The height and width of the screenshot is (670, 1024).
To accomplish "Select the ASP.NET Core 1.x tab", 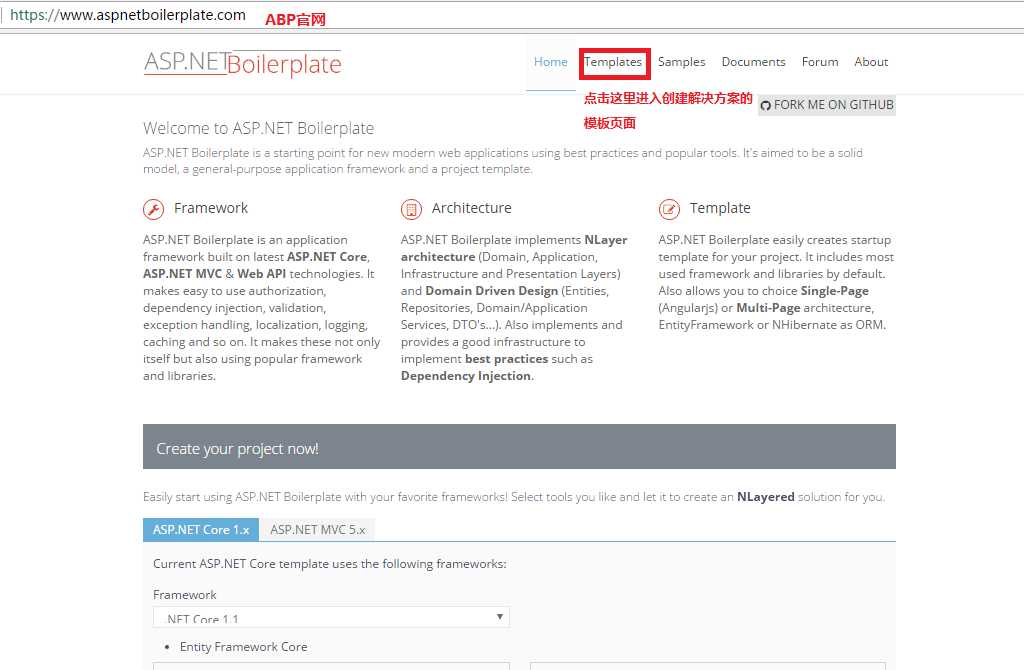I will pos(200,530).
